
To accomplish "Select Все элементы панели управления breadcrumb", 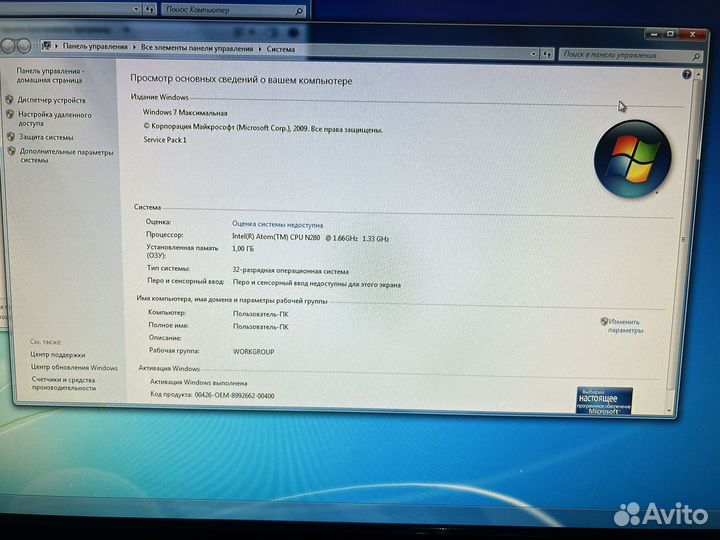I will (196, 47).
